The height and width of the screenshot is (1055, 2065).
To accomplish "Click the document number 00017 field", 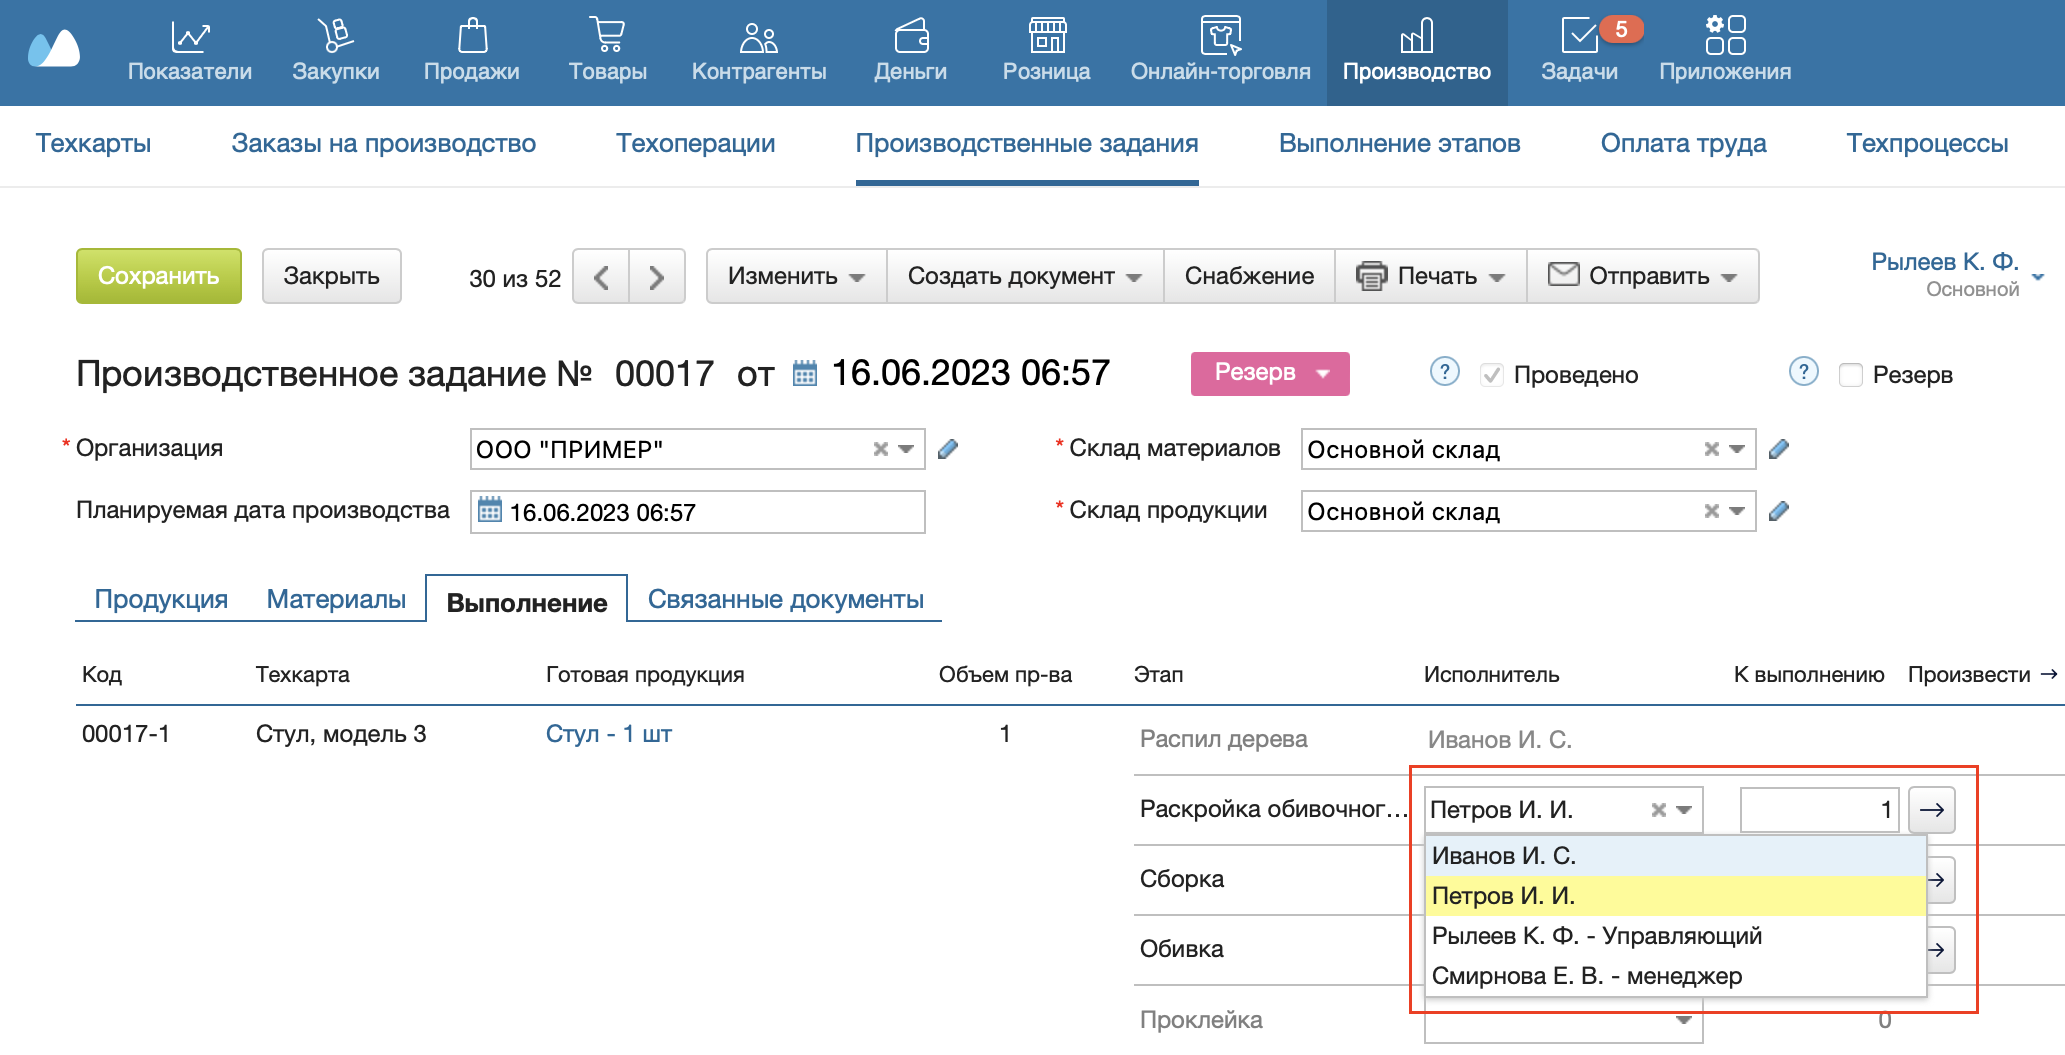I will coord(665,374).
